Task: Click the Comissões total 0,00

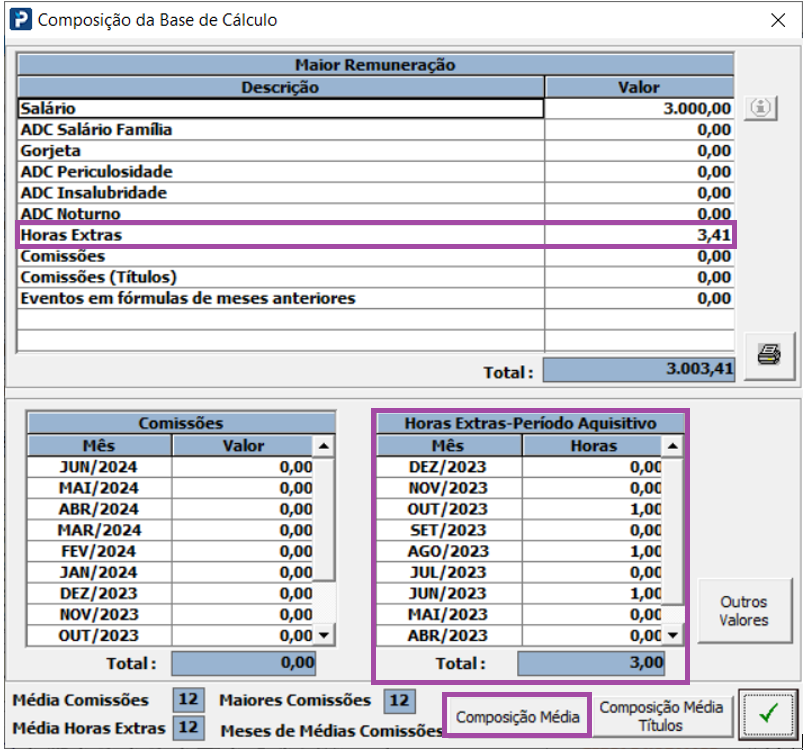Action: 244,663
